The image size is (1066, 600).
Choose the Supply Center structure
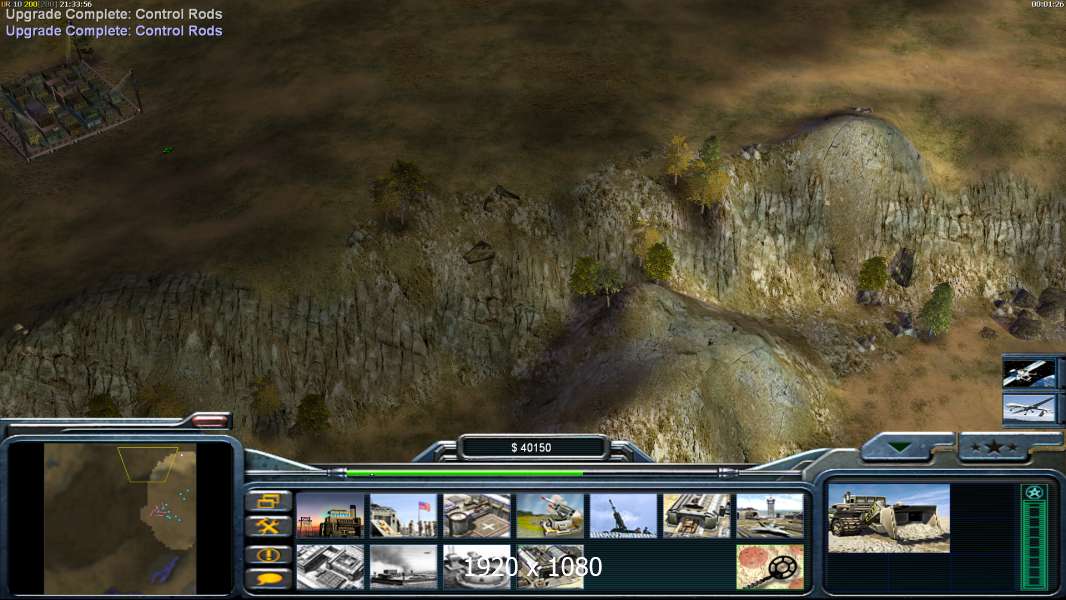point(477,515)
